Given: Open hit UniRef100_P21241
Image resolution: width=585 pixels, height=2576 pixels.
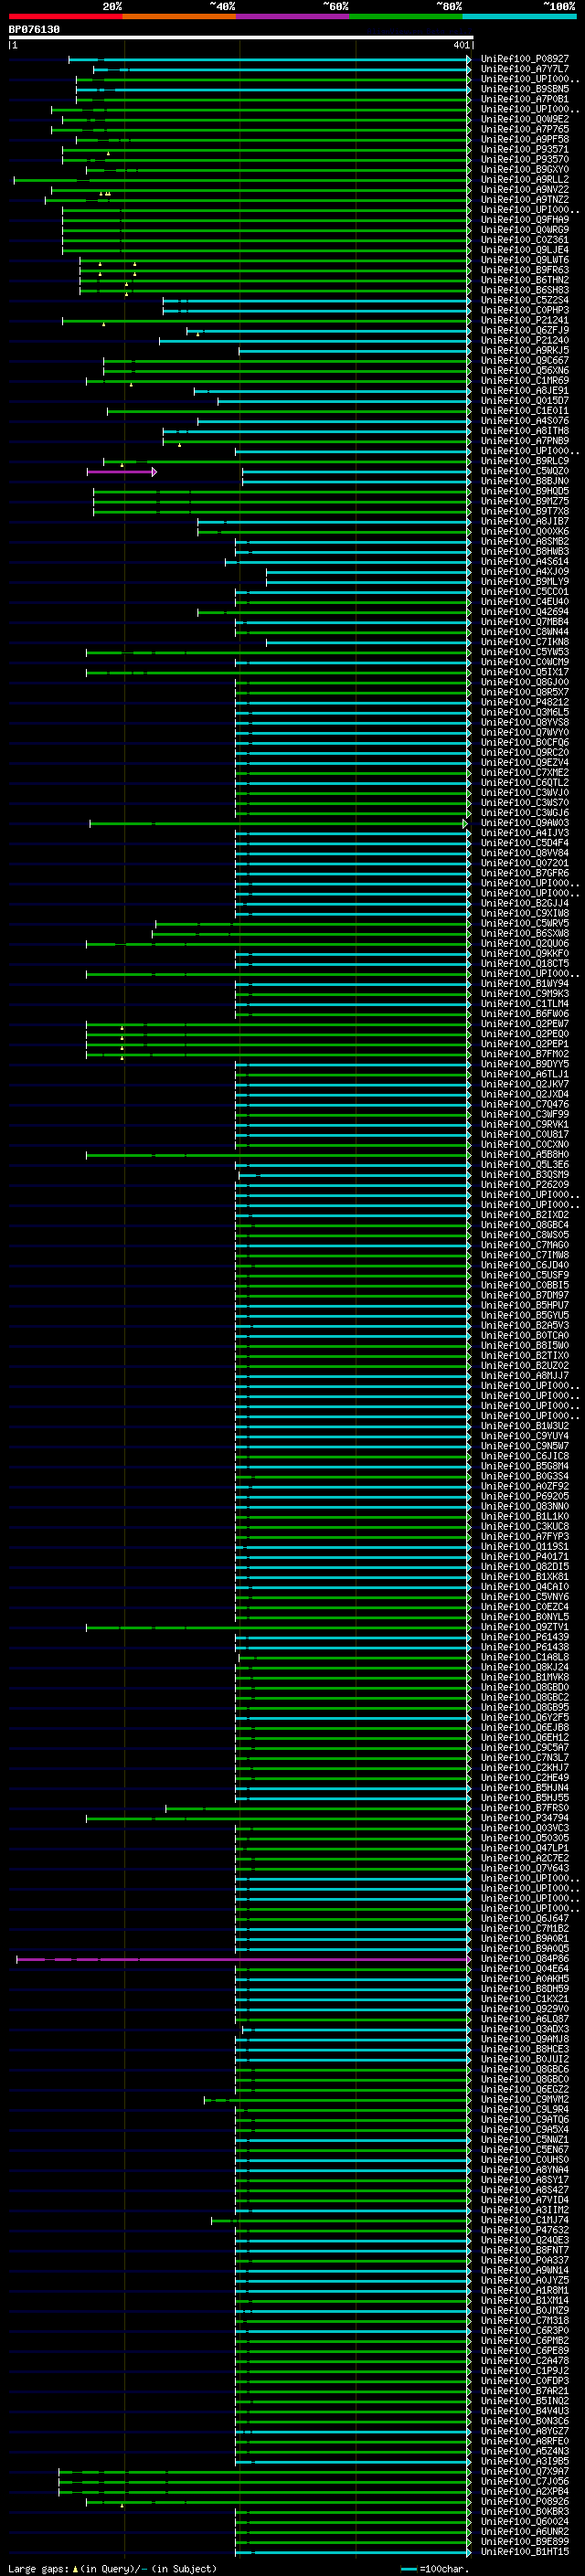Looking at the screenshot, I should [x=524, y=320].
